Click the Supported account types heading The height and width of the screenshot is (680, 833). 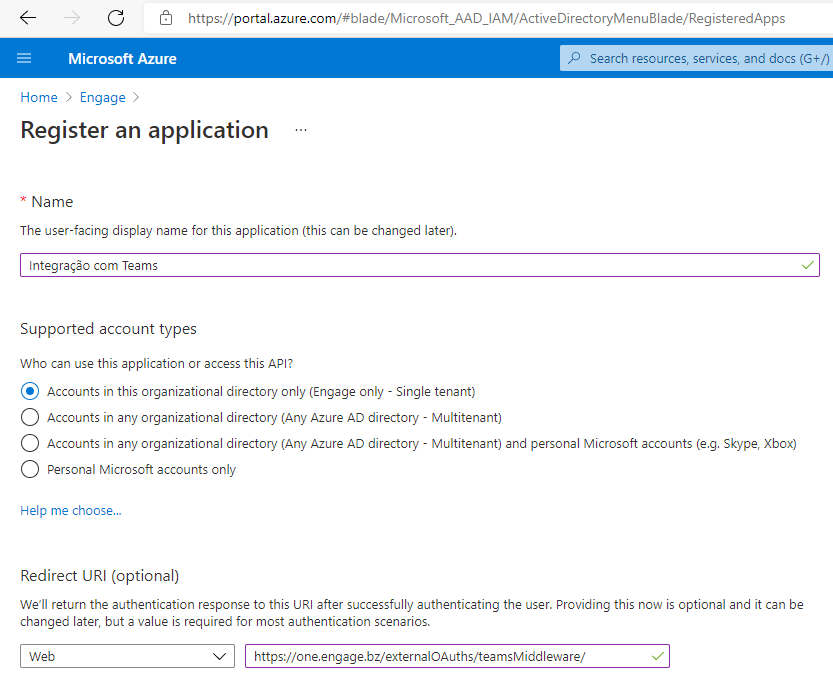pyautogui.click(x=108, y=329)
